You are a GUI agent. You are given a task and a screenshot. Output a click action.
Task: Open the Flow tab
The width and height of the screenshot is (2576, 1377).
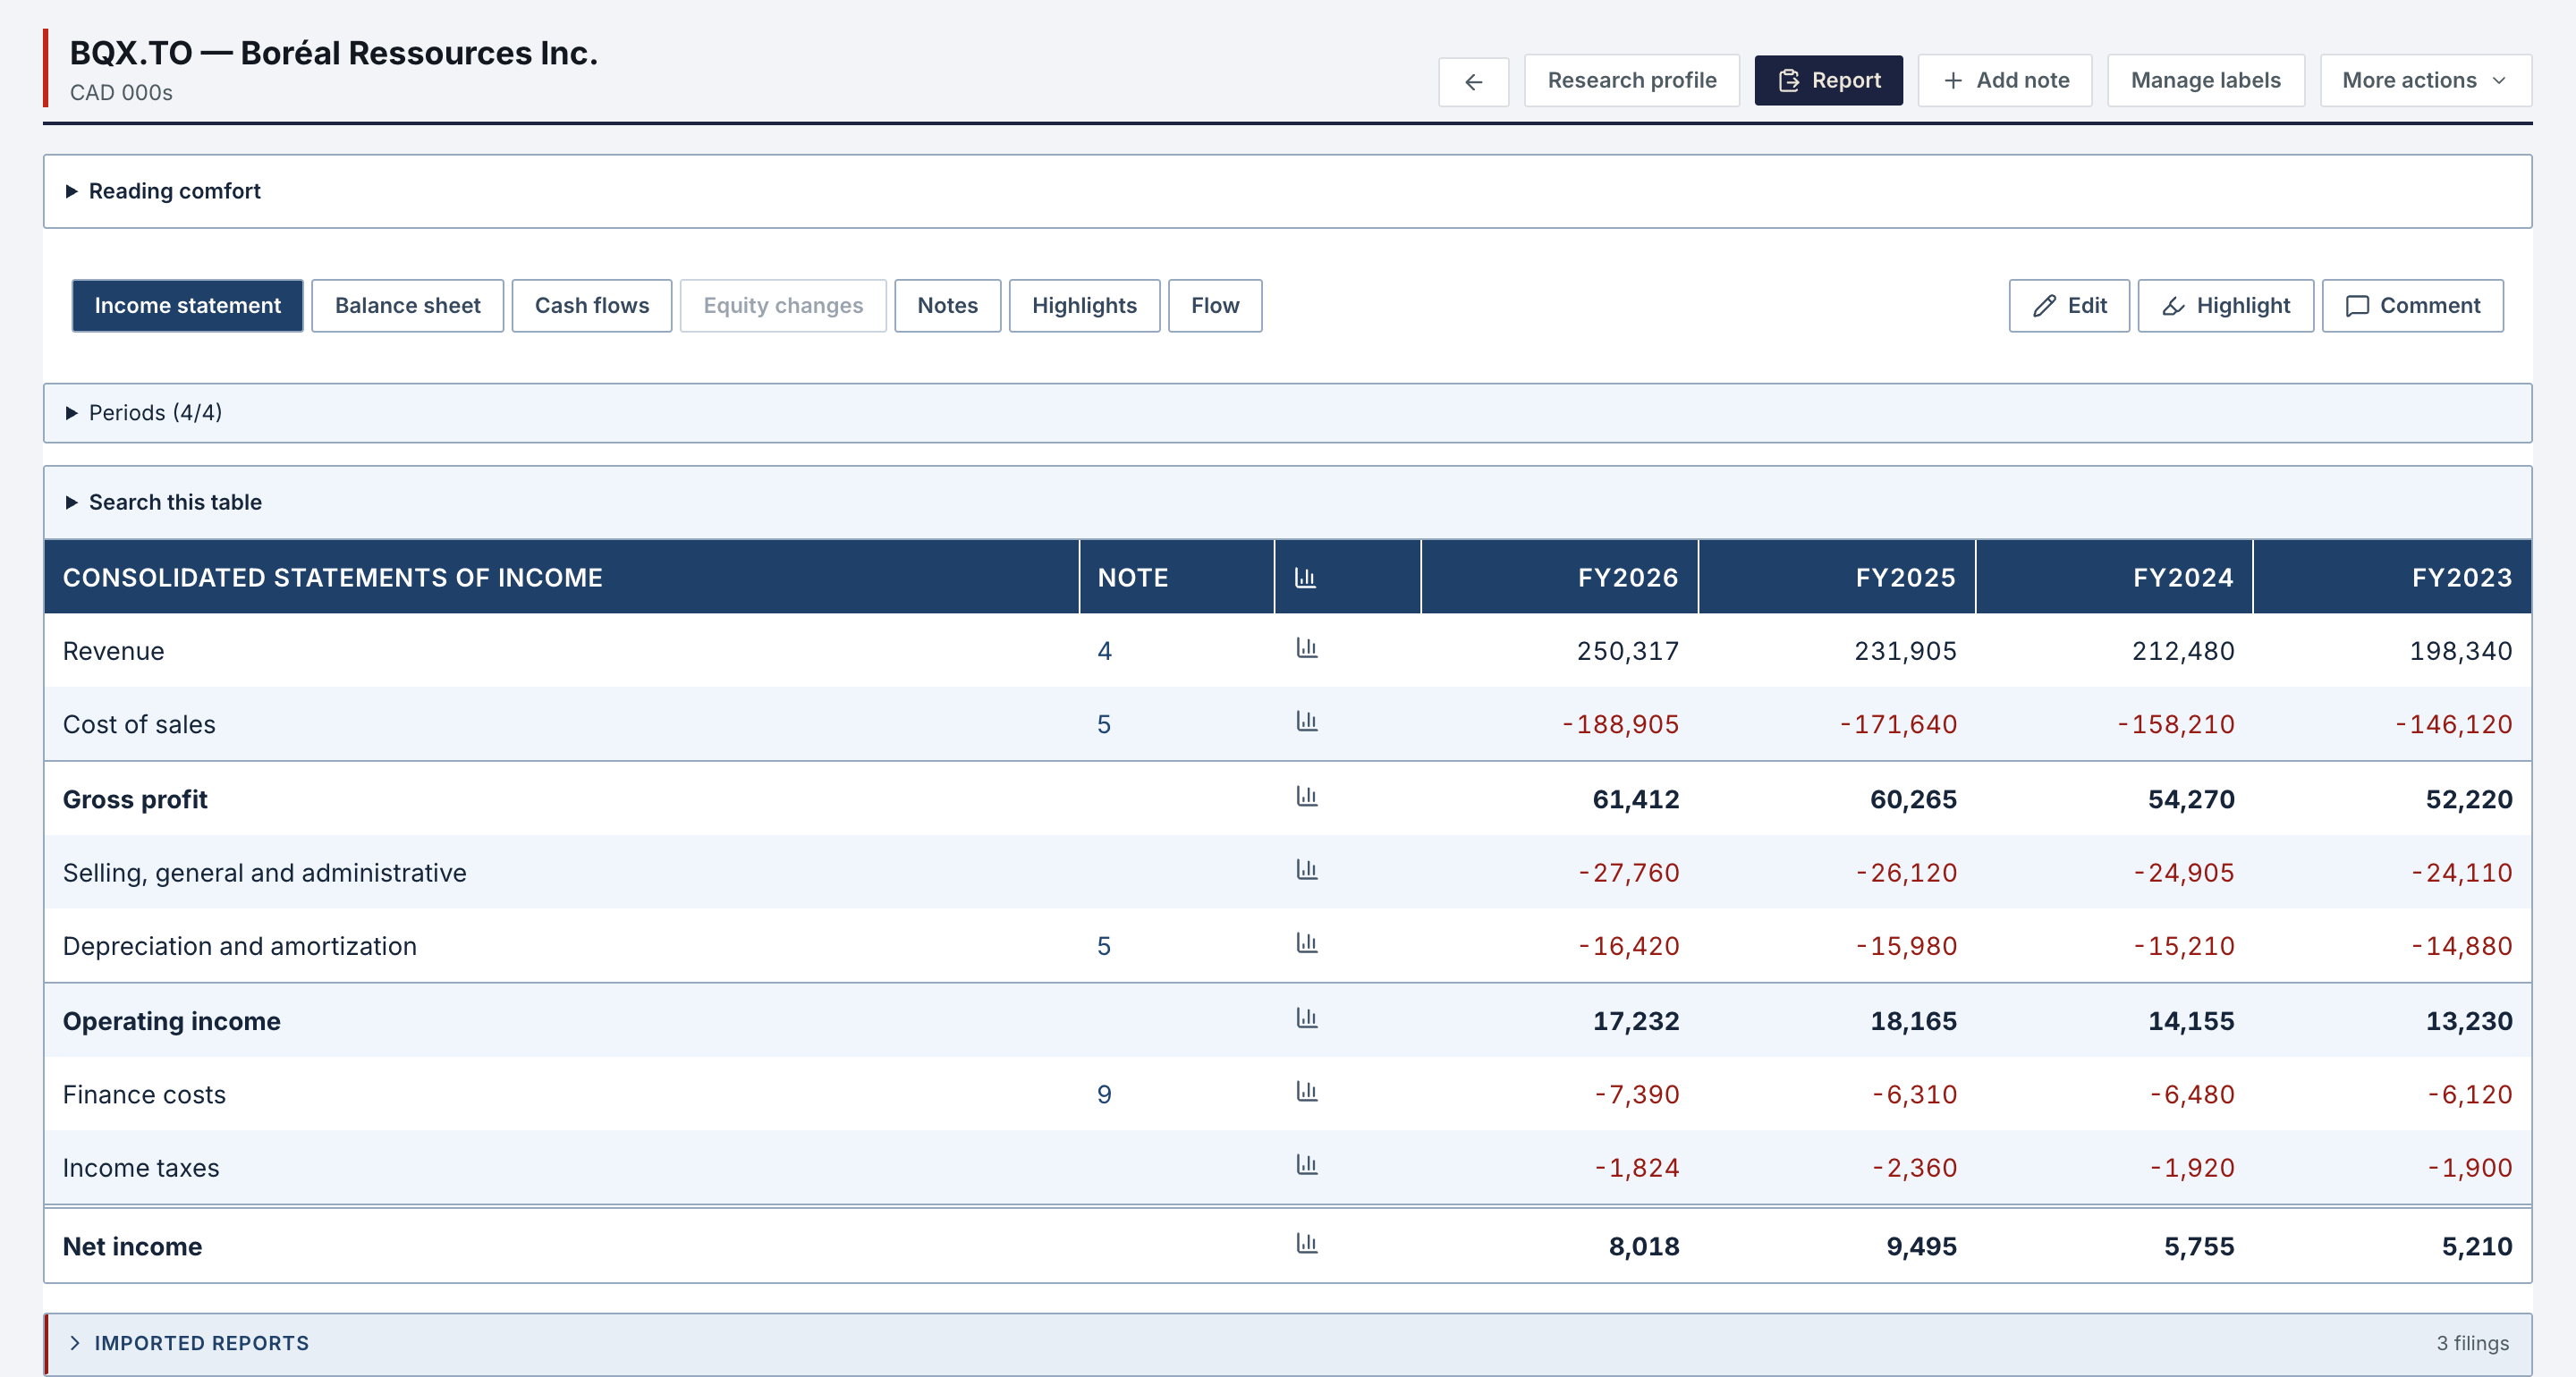1215,306
